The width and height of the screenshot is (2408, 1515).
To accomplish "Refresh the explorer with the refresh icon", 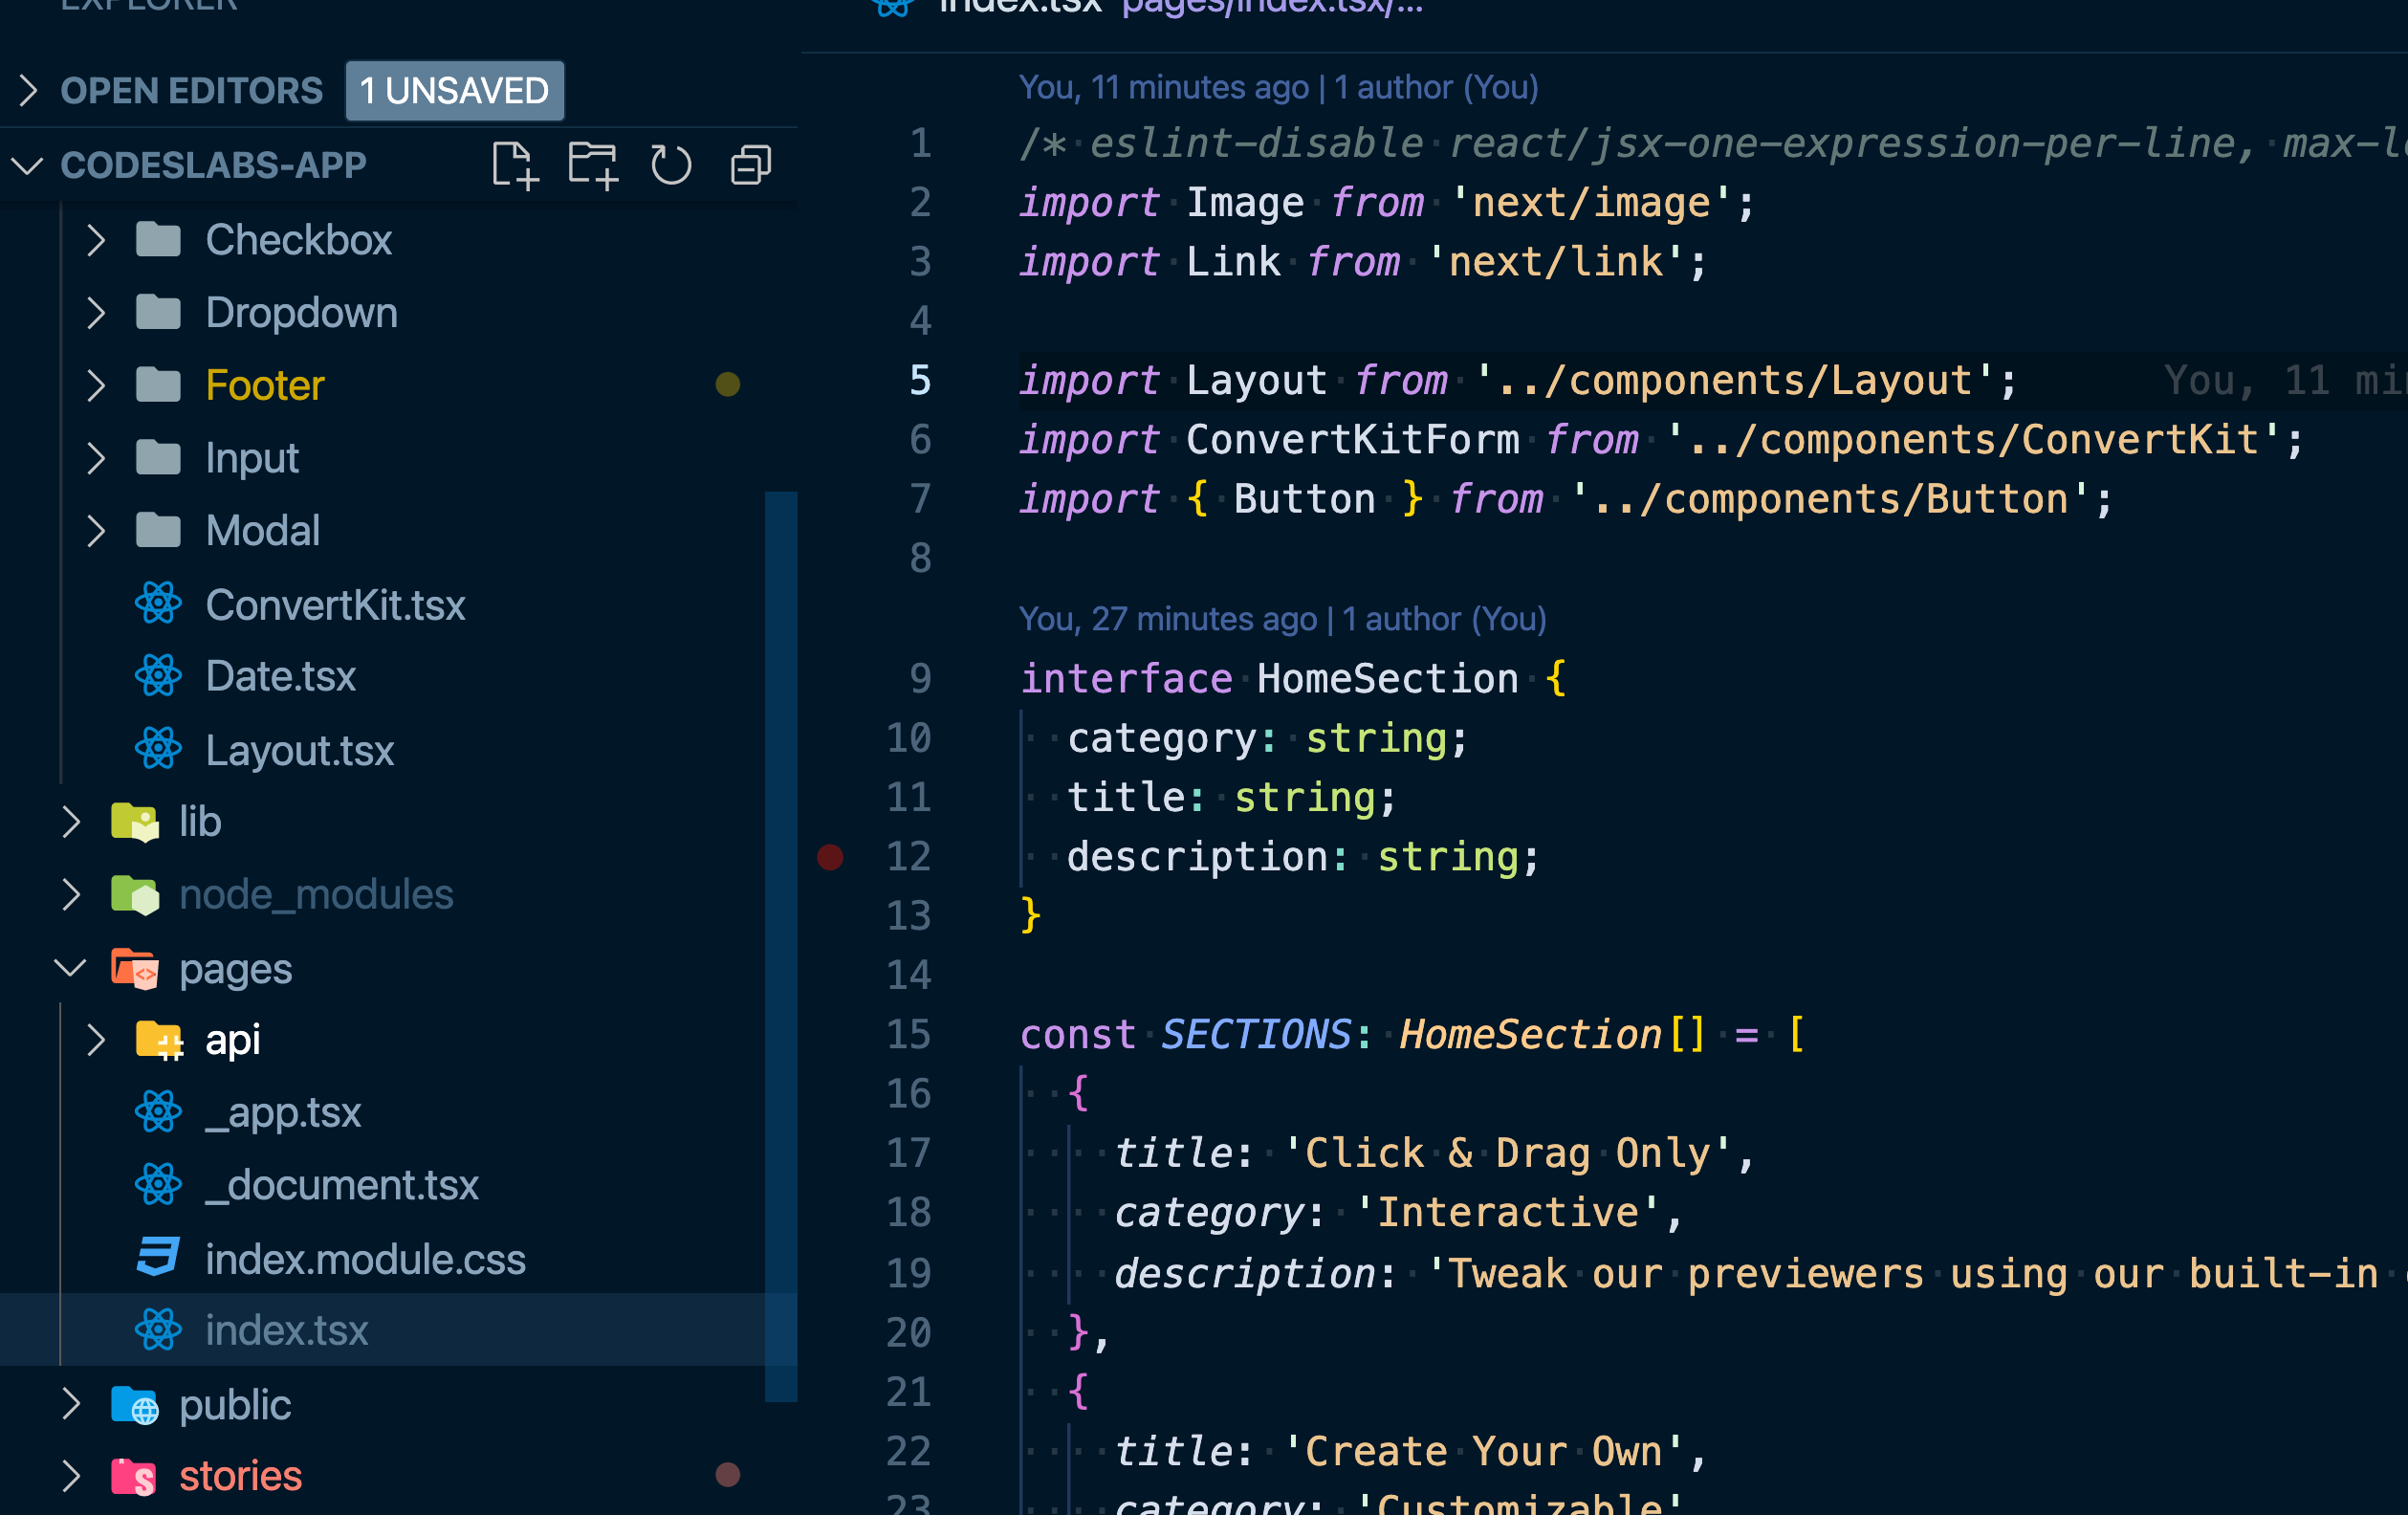I will tap(670, 165).
